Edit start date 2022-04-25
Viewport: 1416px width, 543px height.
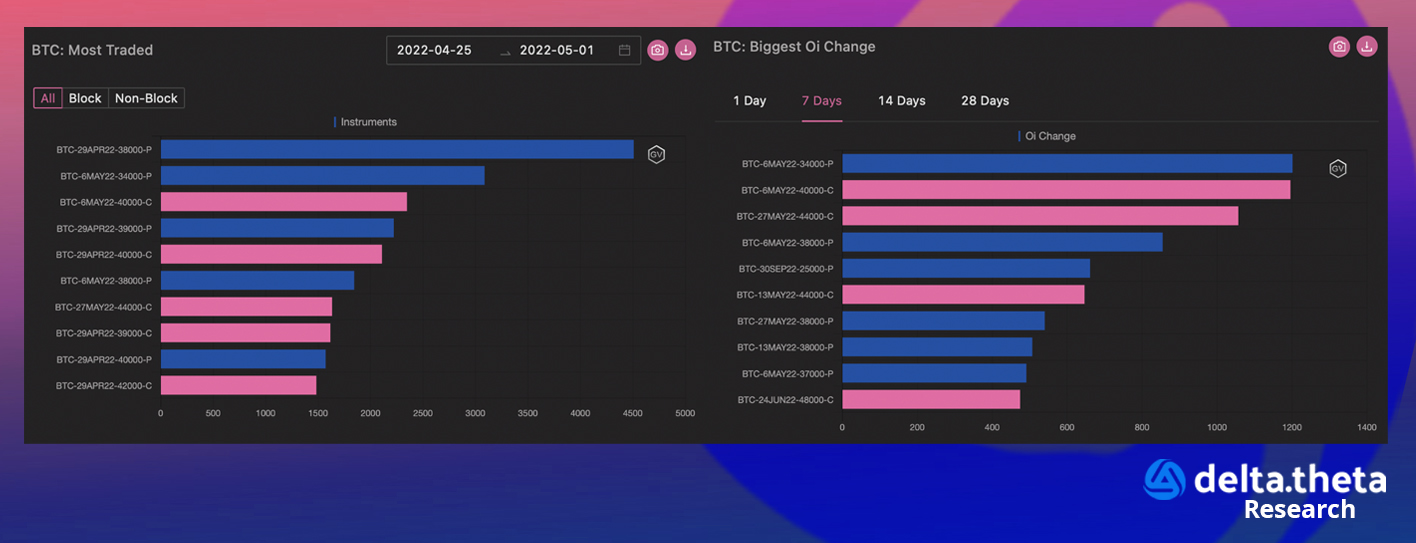434,50
